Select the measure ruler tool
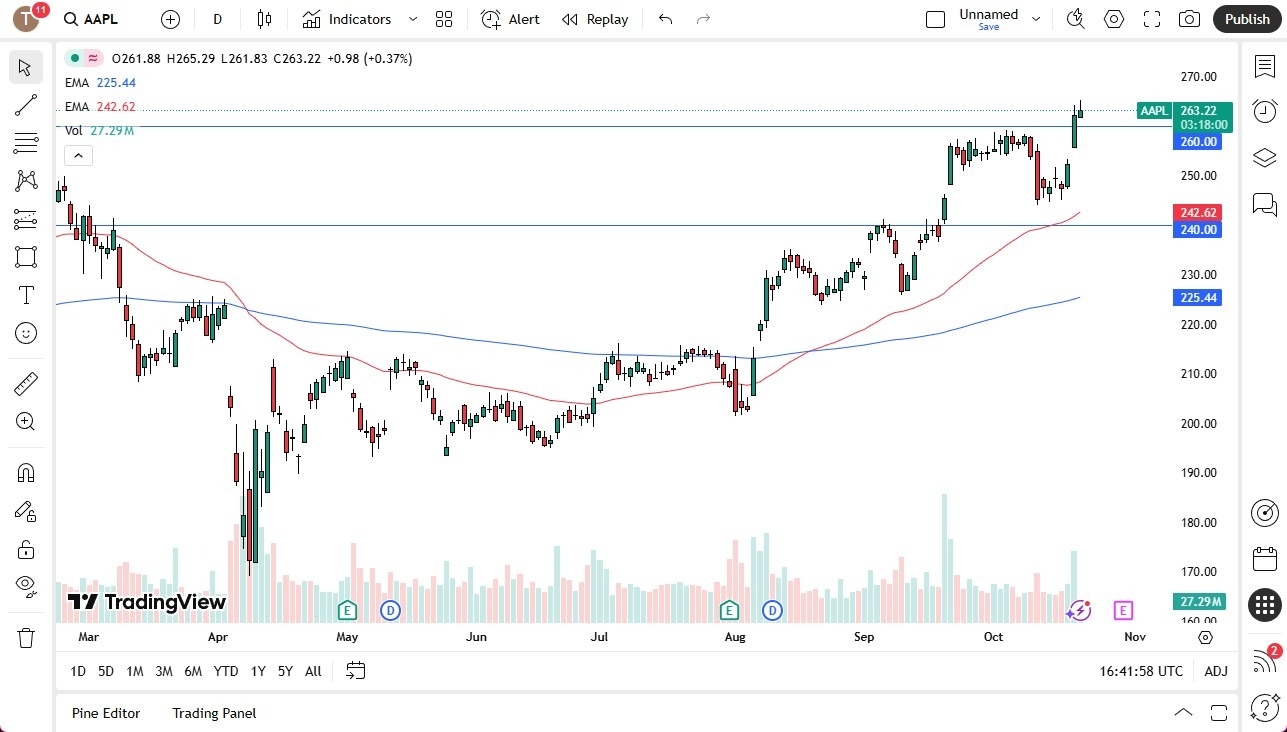 (25, 383)
